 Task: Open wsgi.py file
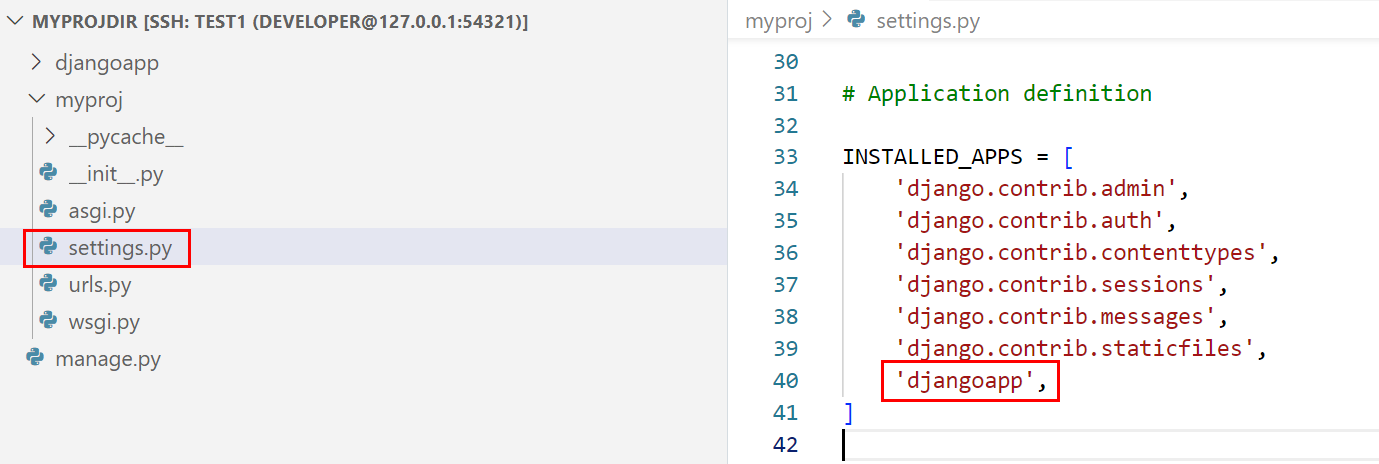(104, 321)
